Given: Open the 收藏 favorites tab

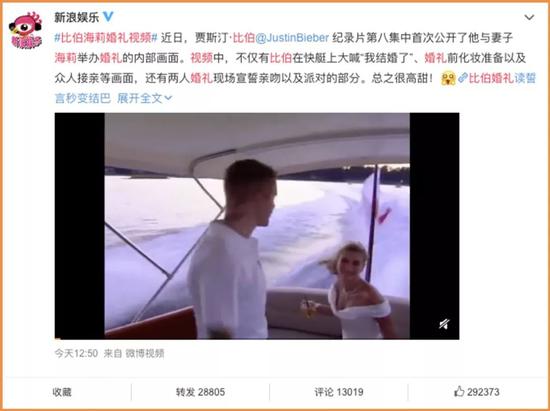Looking at the screenshot, I should [62, 392].
